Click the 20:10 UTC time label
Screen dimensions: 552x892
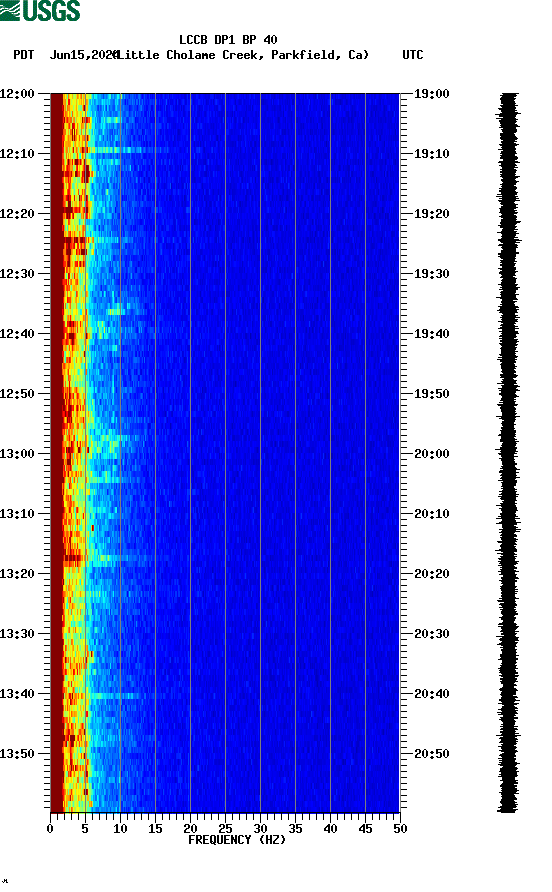tap(431, 514)
